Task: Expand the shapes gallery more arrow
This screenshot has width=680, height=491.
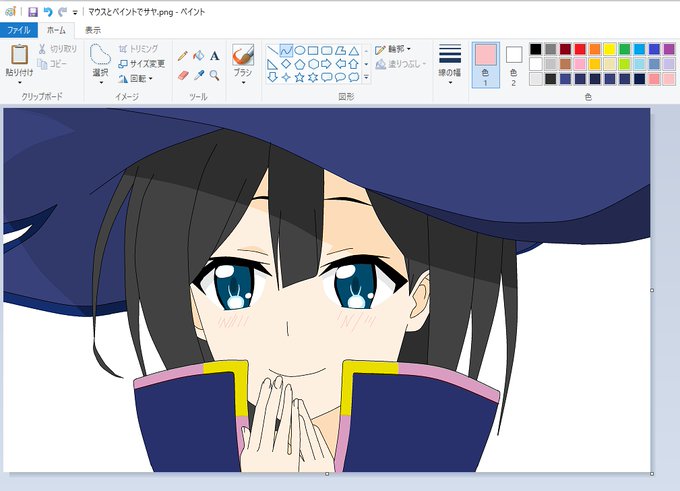Action: [366, 78]
